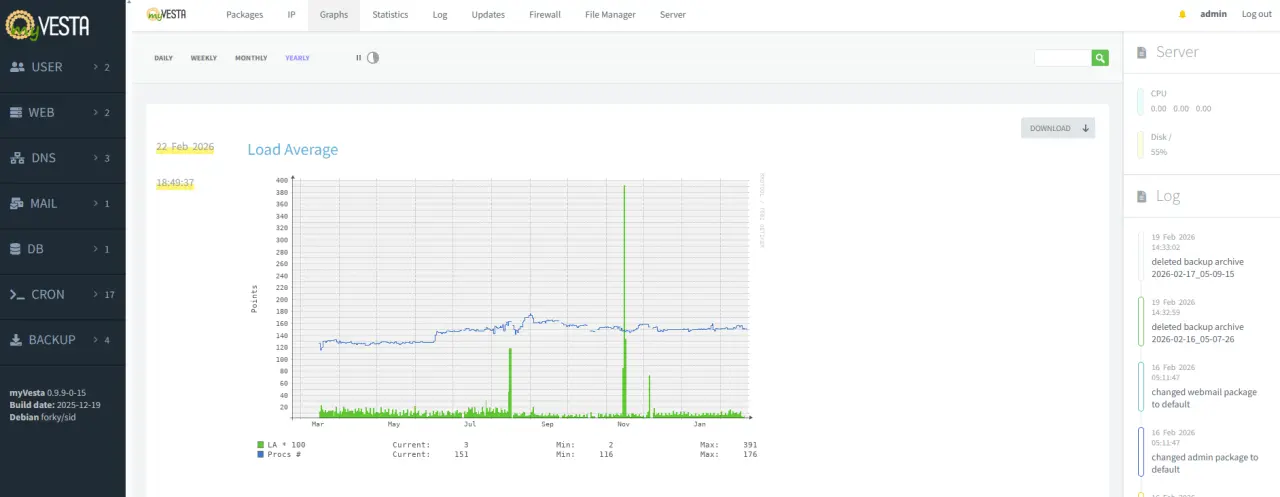Click into the search input field
This screenshot has height=497, width=1280.
tap(1063, 58)
